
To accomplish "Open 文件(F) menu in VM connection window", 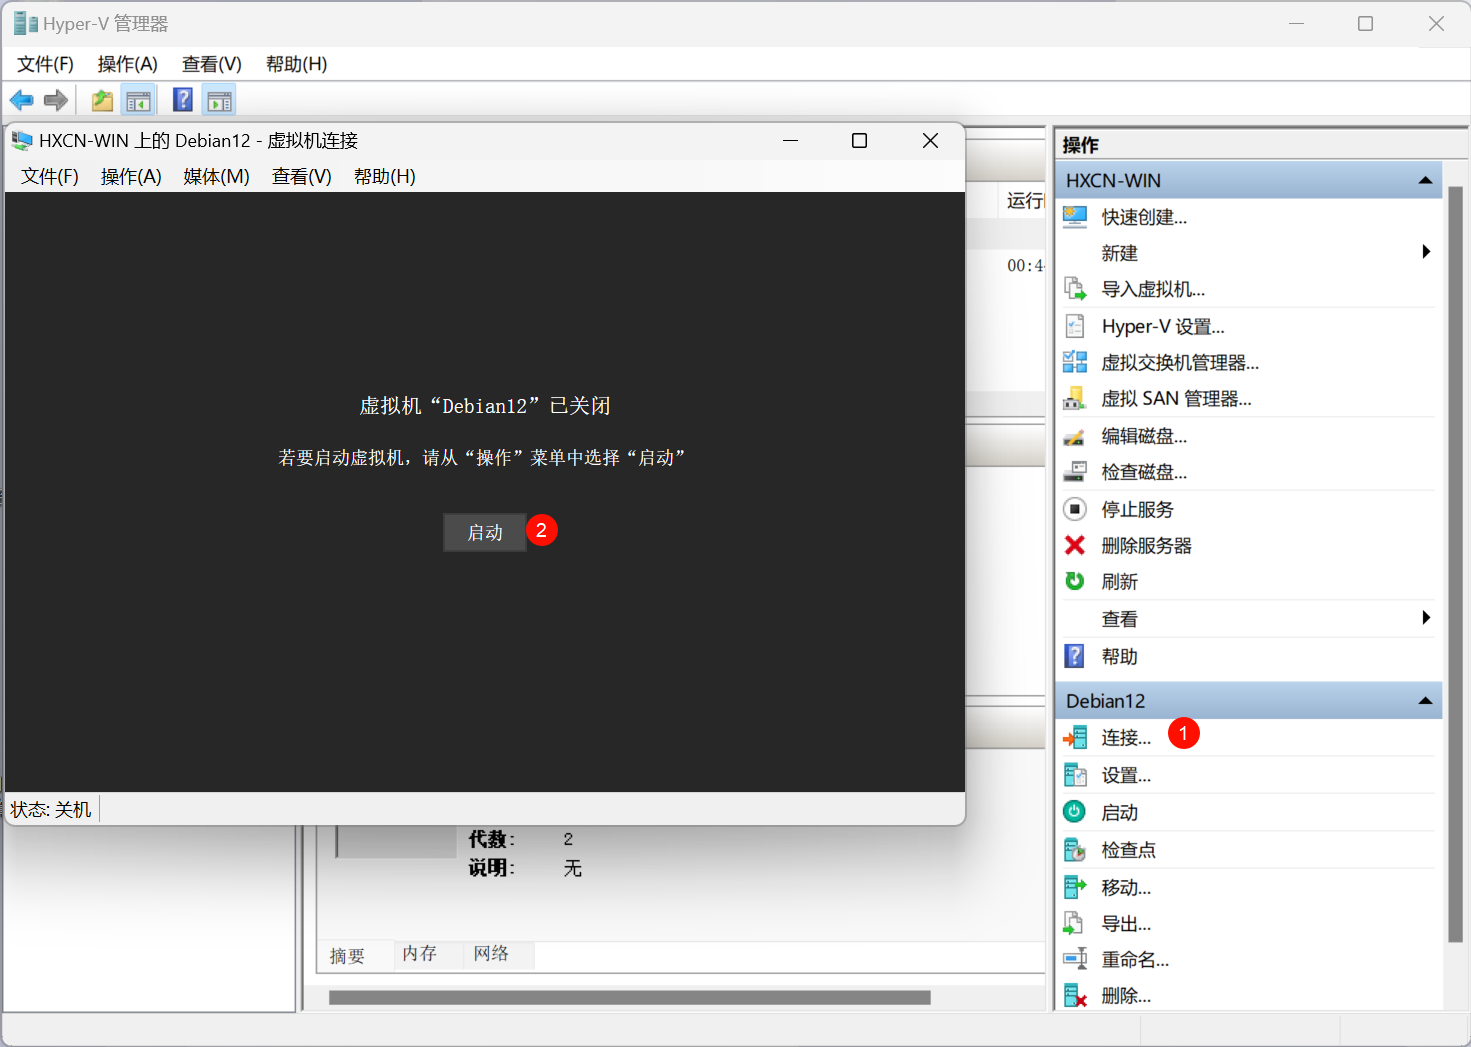I will tap(50, 176).
